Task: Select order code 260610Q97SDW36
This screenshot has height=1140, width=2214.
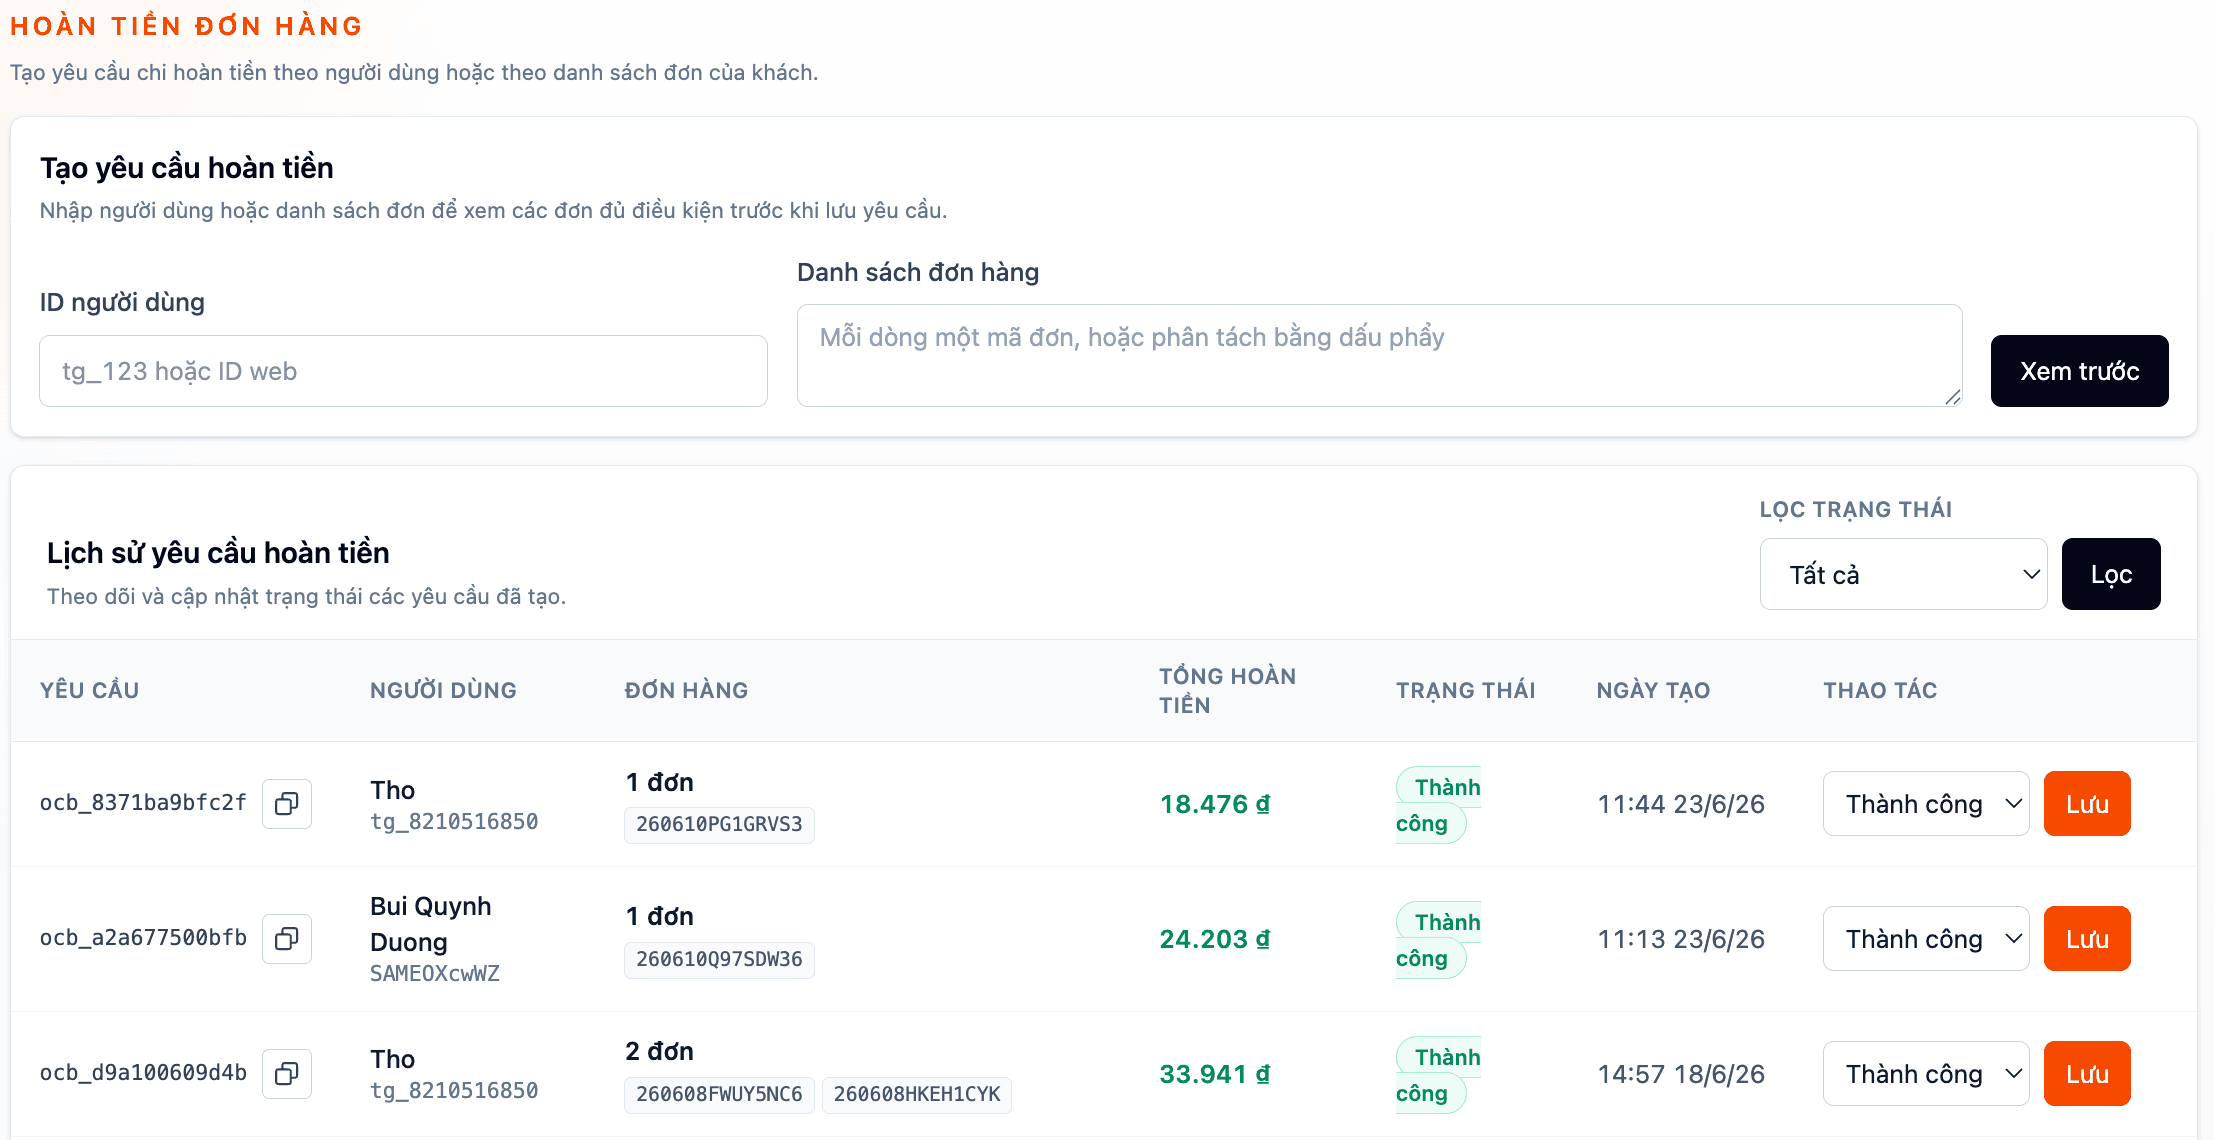Action: [x=719, y=960]
